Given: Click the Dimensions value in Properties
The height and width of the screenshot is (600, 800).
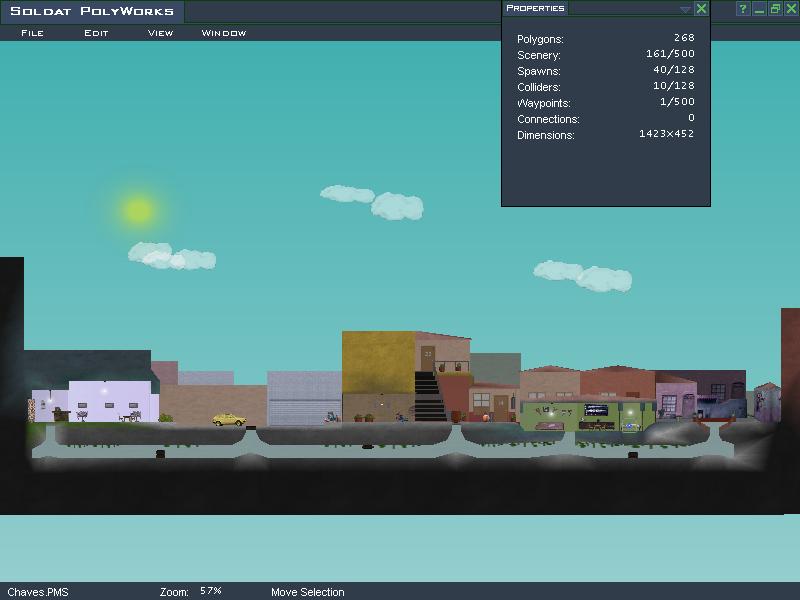Looking at the screenshot, I should (666, 134).
